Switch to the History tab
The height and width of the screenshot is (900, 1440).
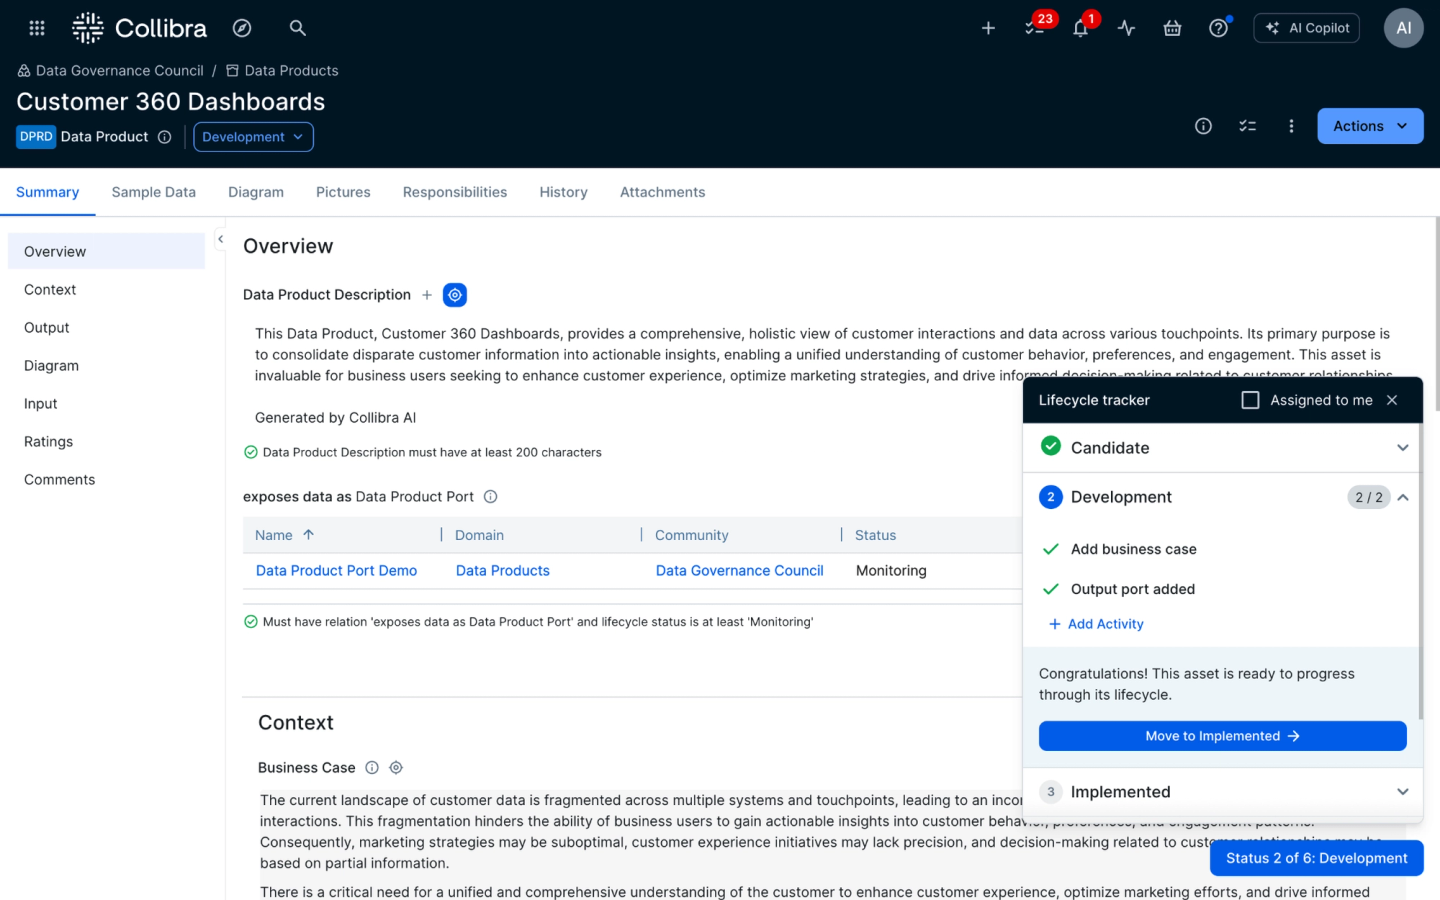pos(563,192)
